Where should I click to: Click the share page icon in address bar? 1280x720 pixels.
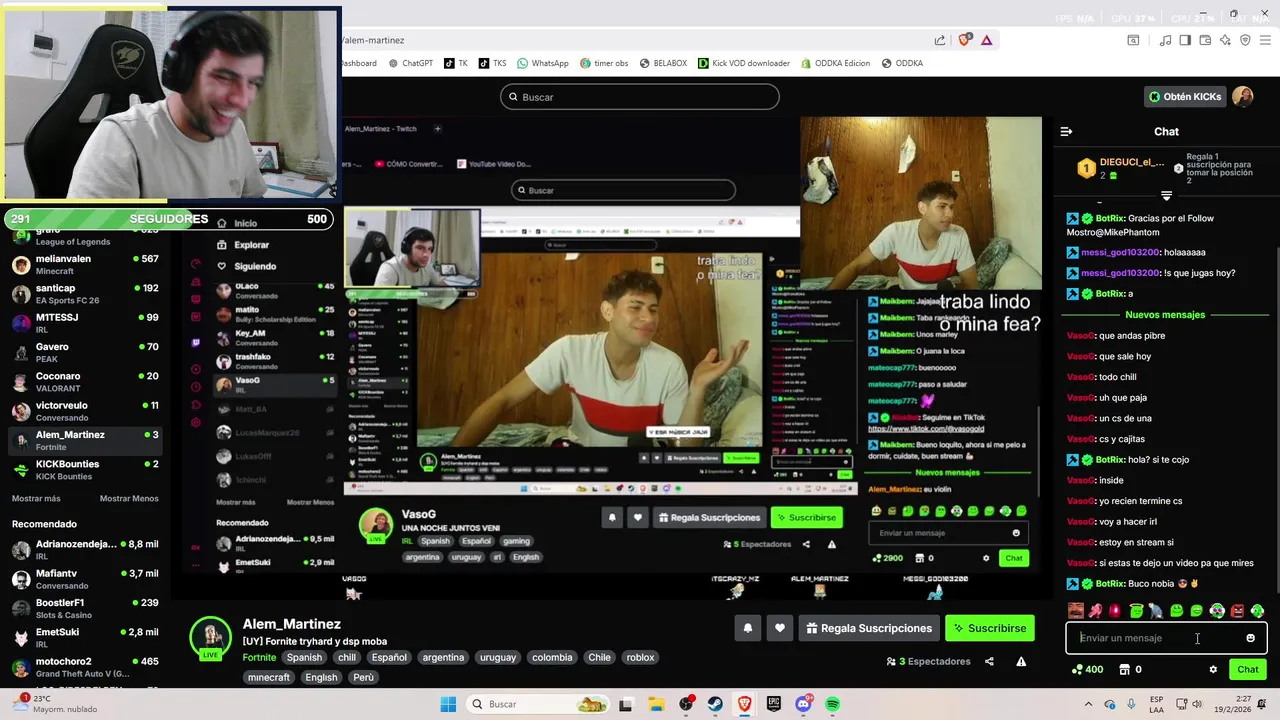point(940,40)
